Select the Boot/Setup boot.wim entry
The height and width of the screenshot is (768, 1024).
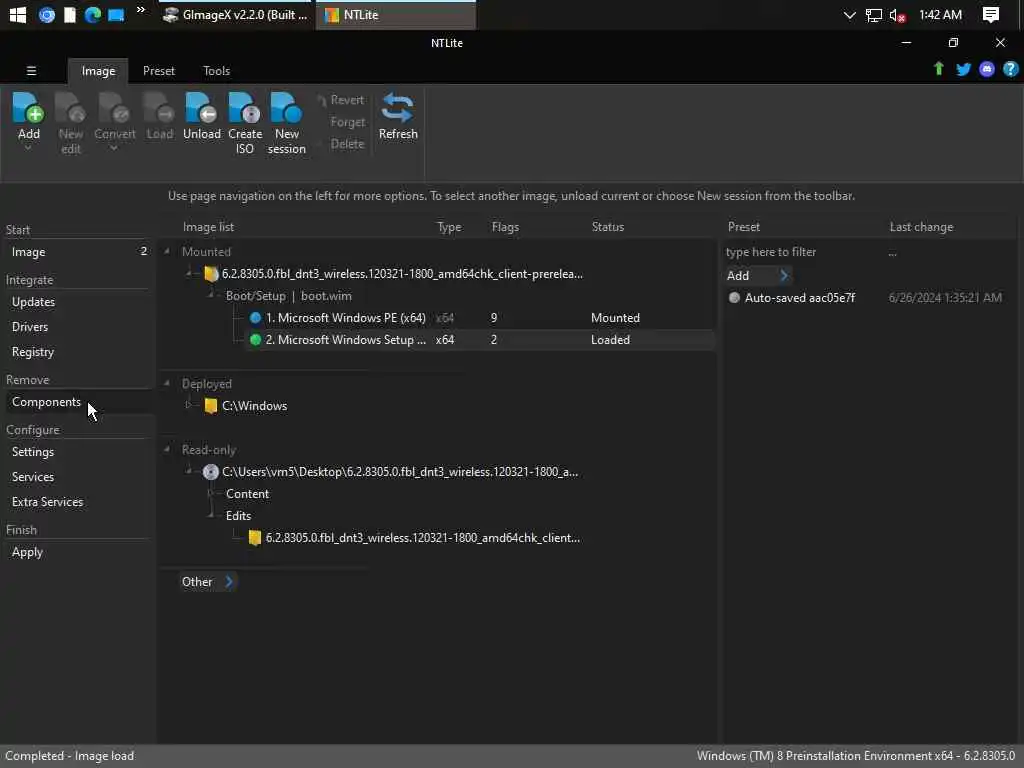289,296
